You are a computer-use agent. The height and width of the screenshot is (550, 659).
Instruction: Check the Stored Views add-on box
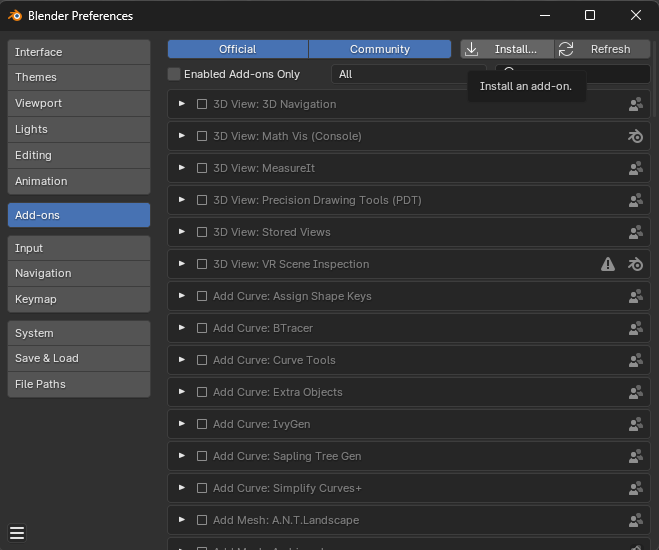[x=202, y=232]
